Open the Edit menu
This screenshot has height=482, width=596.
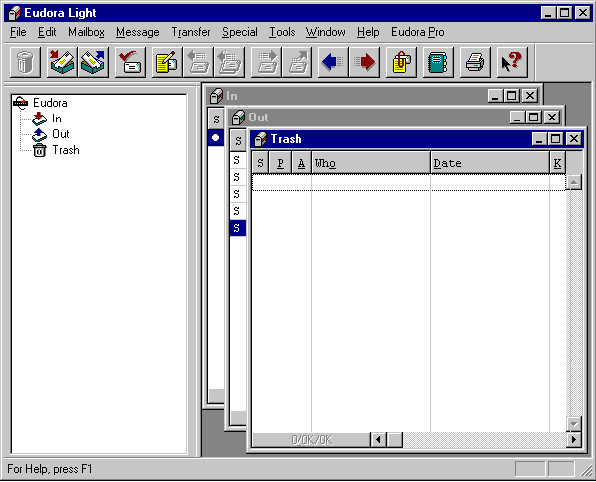[47, 32]
